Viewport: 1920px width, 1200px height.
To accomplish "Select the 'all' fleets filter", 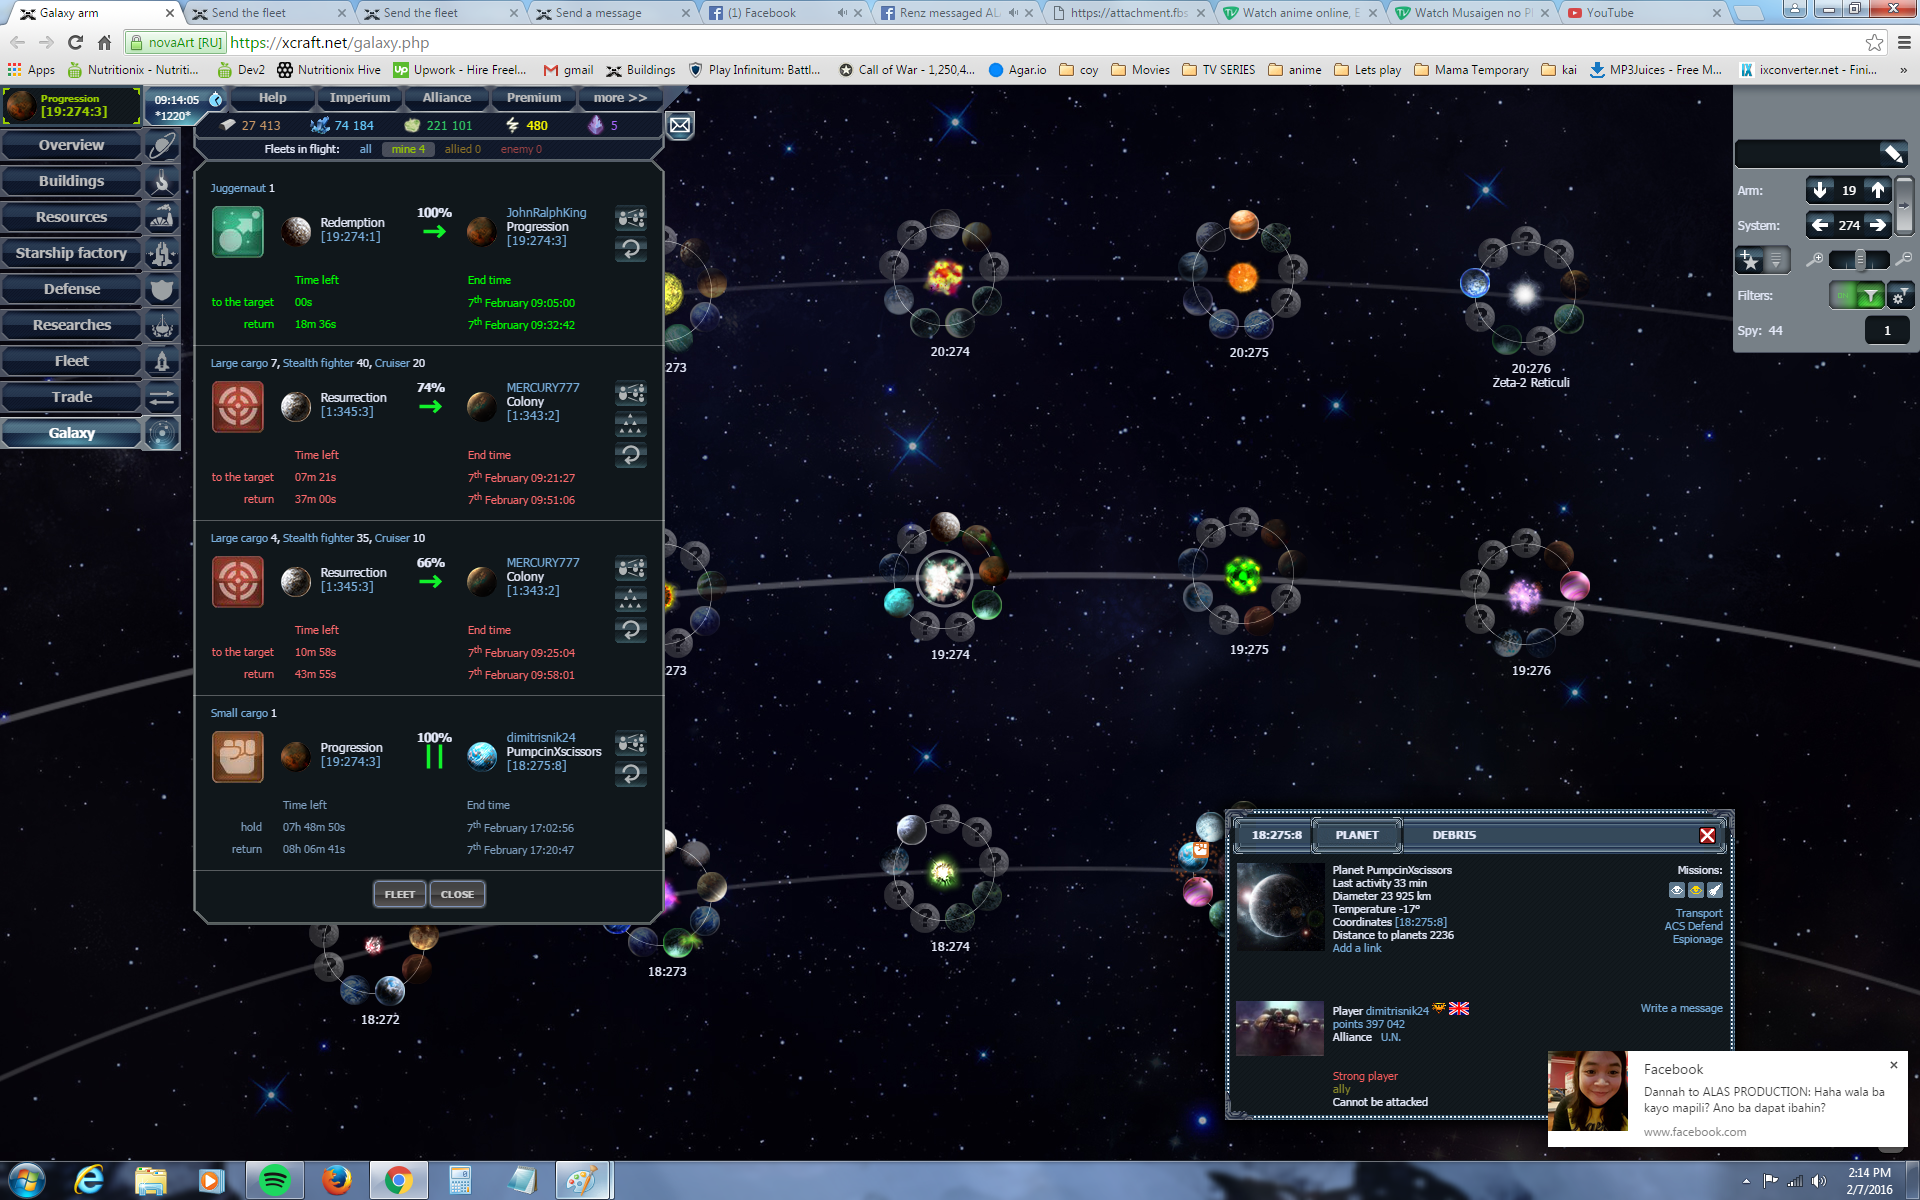I will point(365,149).
